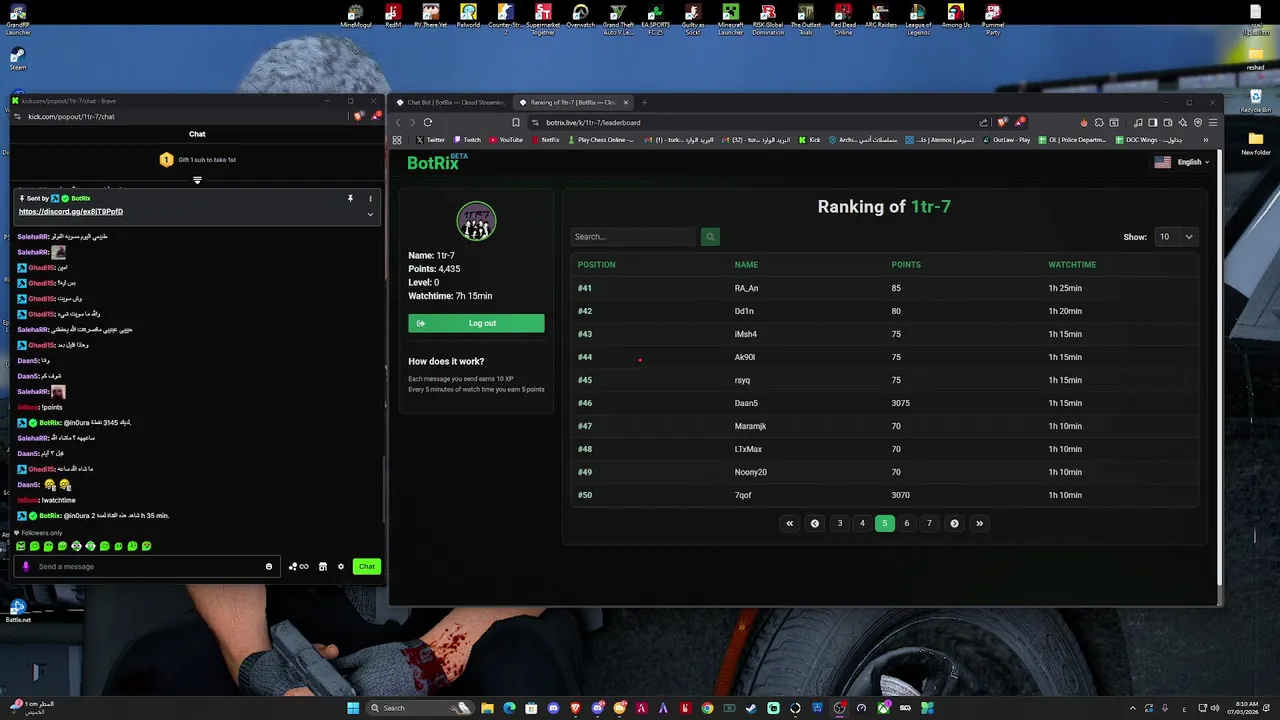
Task: Open Discord from the taskbar
Action: (x=553, y=708)
